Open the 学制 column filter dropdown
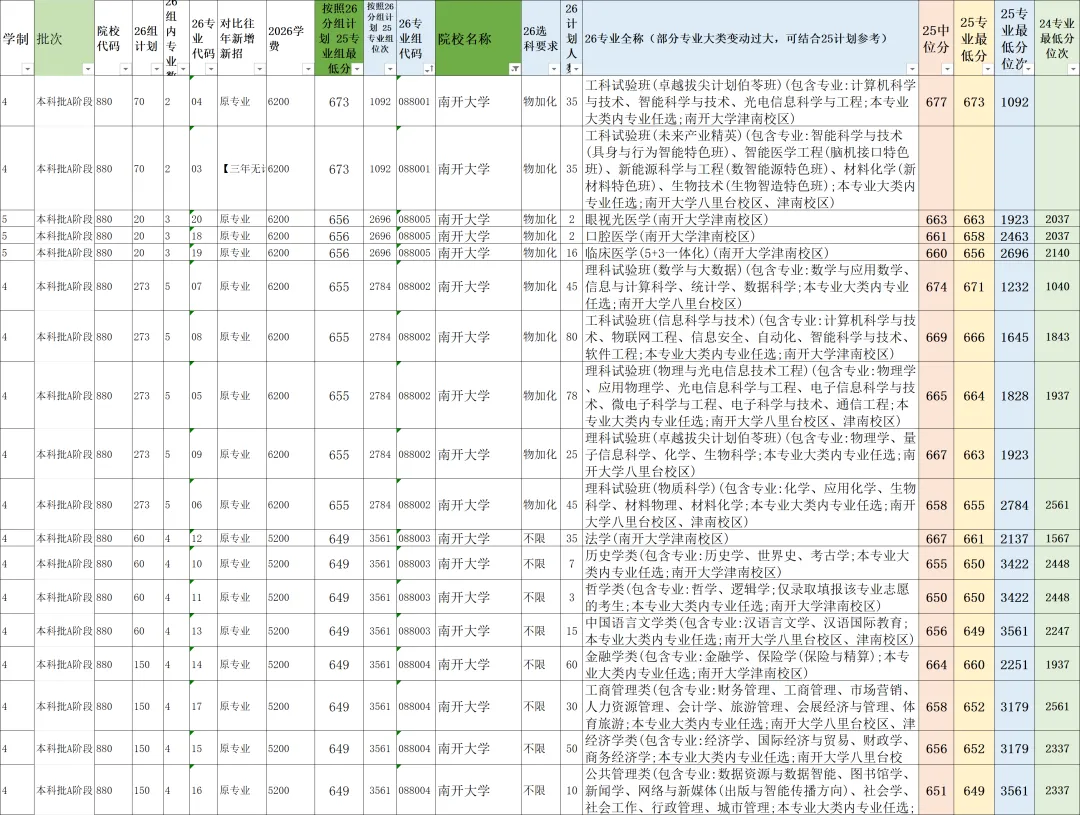This screenshot has width=1080, height=815. (x=27, y=69)
